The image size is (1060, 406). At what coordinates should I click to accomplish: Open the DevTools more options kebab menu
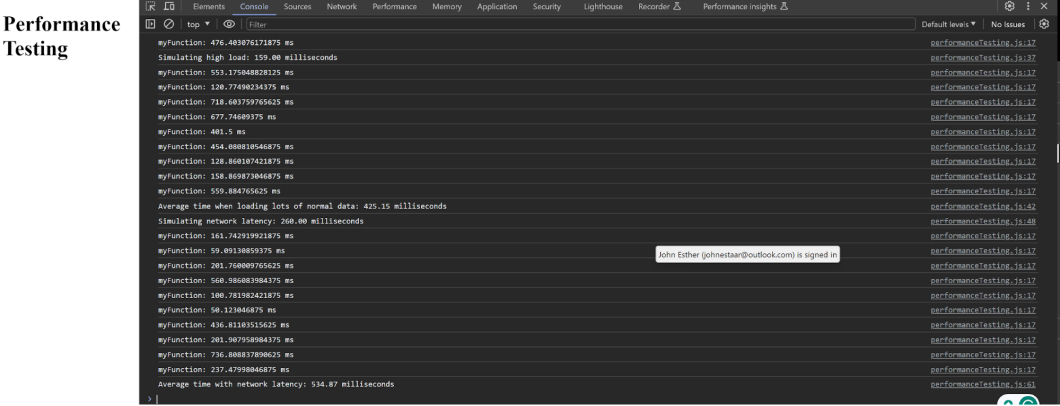point(1028,6)
